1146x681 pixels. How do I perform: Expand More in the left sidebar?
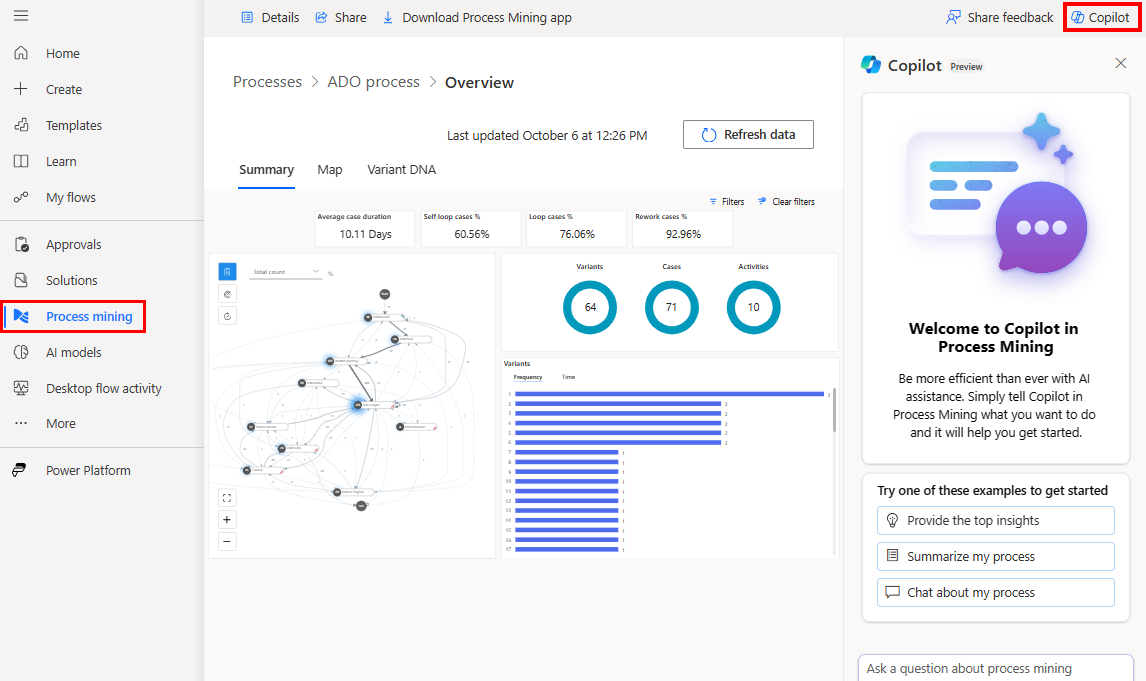60,423
